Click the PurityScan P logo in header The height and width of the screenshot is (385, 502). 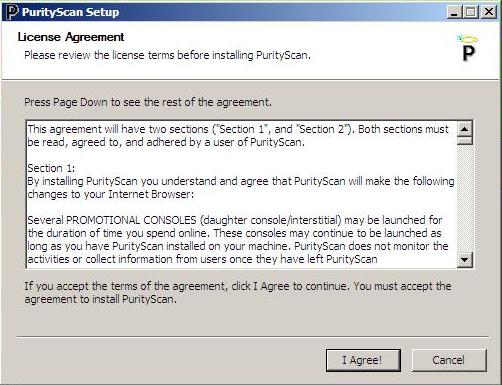click(x=468, y=48)
